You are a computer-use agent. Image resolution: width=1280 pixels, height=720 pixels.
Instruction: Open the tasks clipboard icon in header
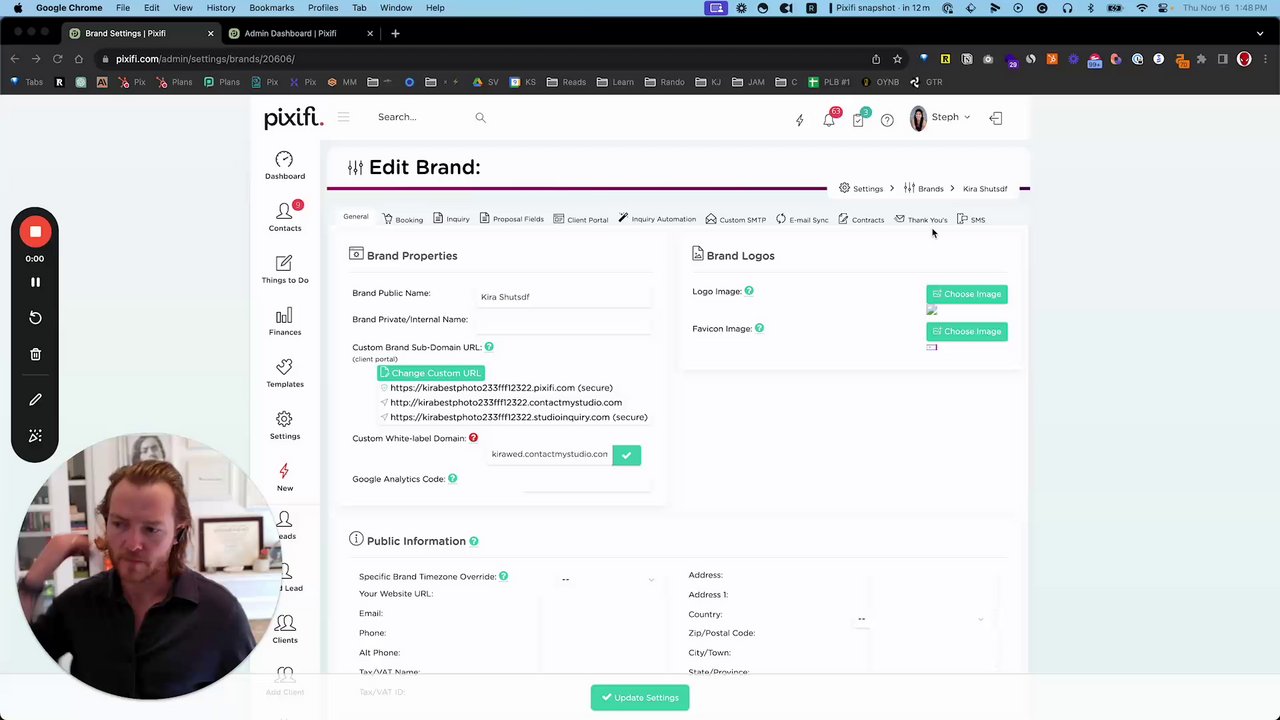click(858, 119)
